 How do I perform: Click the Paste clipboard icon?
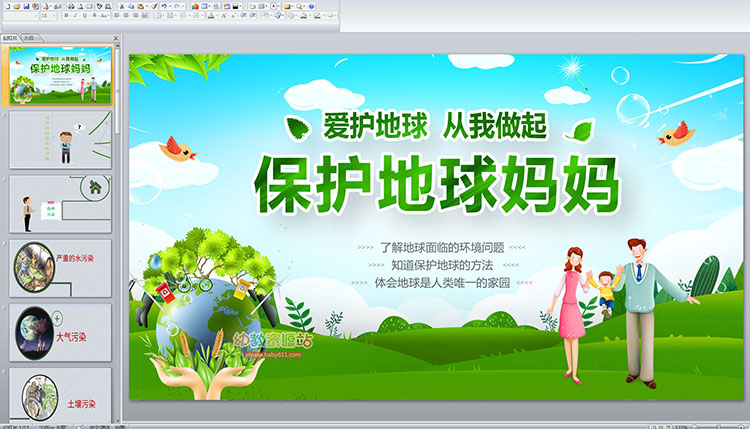140,7
